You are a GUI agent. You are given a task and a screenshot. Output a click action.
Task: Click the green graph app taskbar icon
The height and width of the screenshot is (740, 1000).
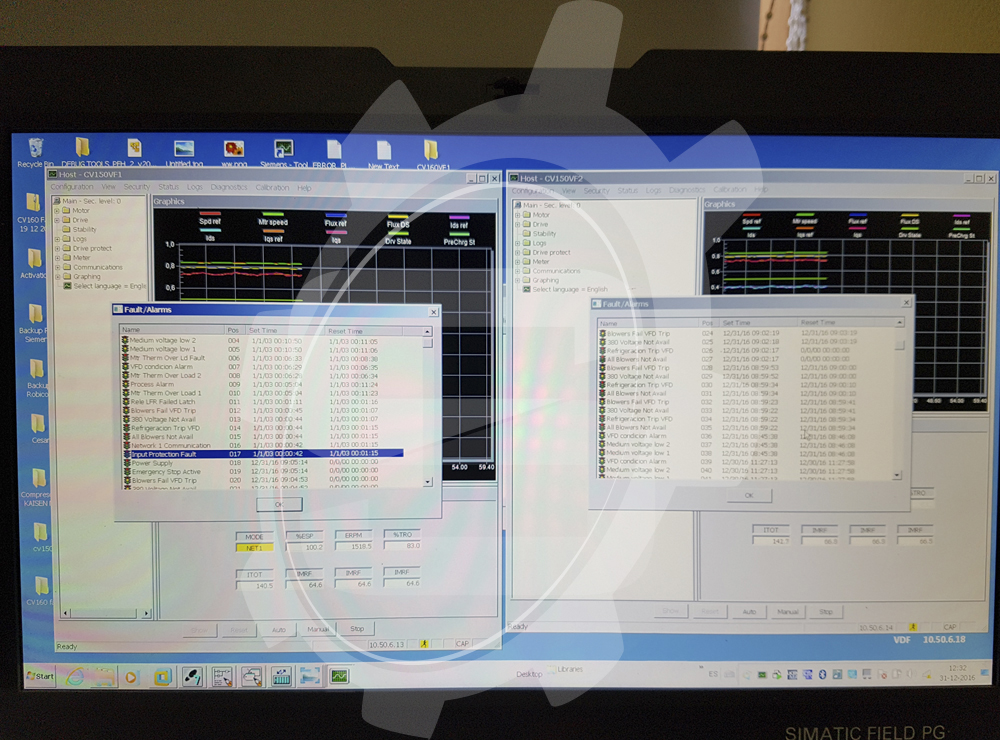point(339,676)
